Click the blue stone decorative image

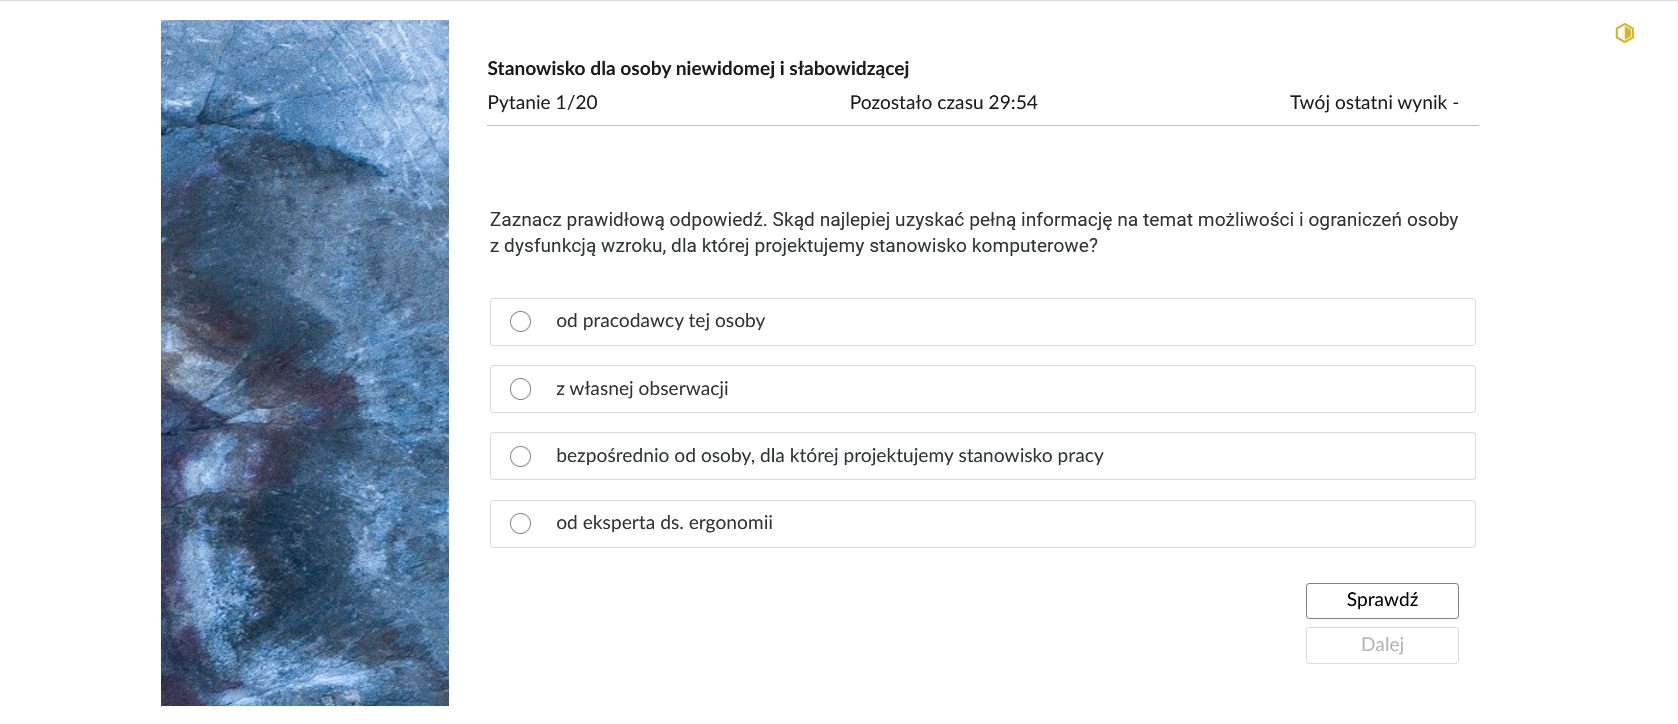(305, 360)
